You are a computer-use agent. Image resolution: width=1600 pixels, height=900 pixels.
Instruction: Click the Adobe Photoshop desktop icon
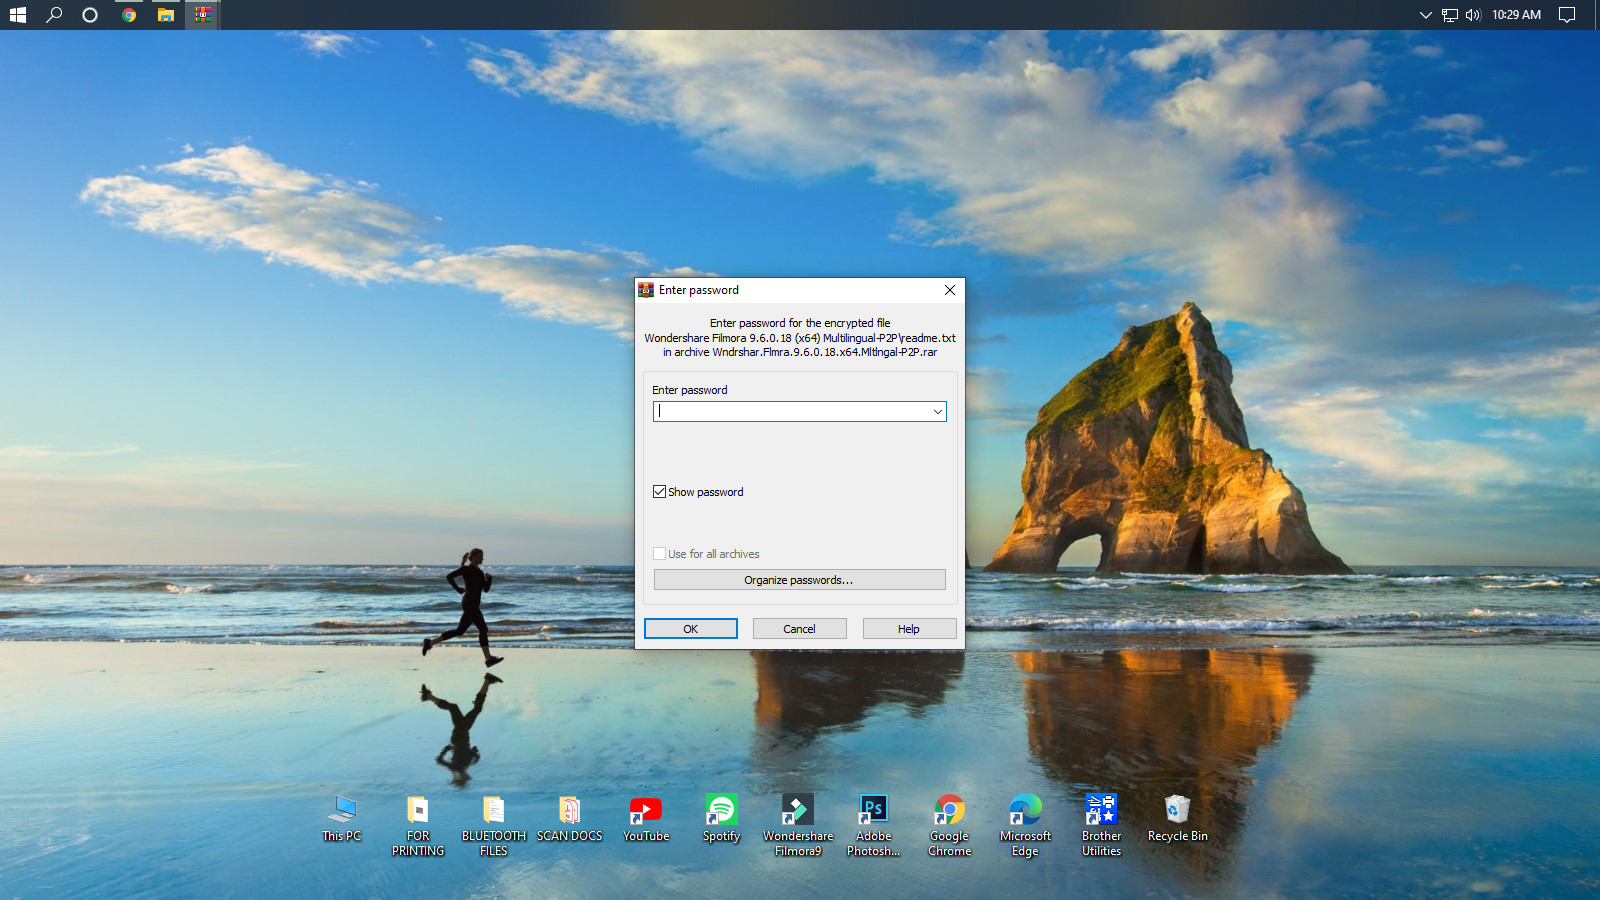click(873, 811)
